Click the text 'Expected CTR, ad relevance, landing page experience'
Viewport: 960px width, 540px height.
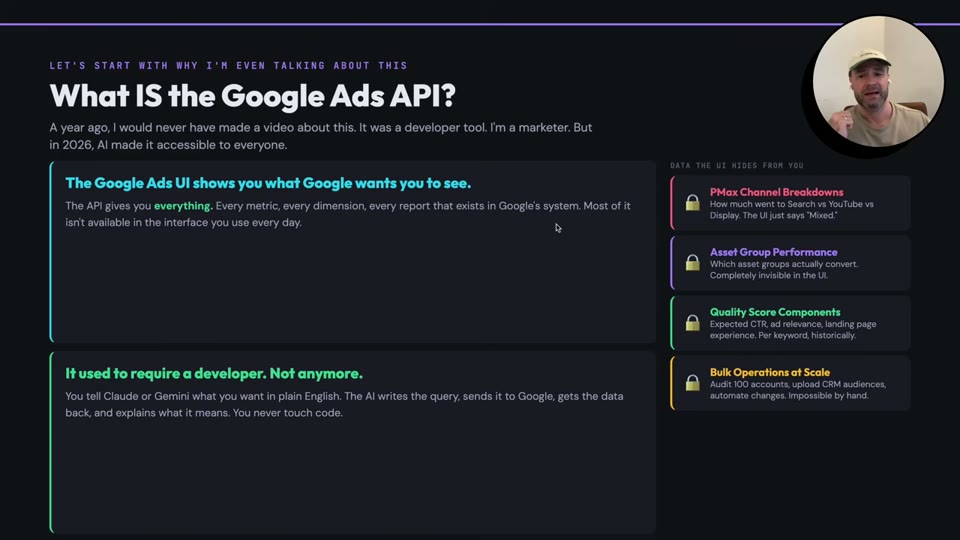[793, 329]
